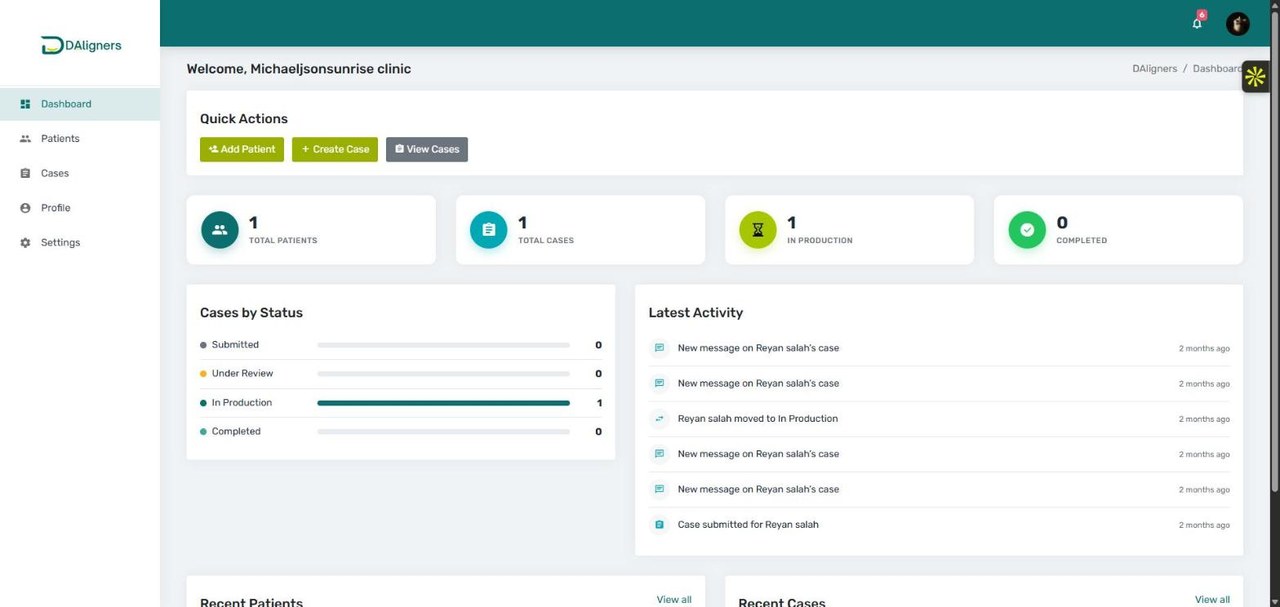Click the Under Review status progress bar
Image resolution: width=1280 pixels, height=607 pixels.
[443, 374]
